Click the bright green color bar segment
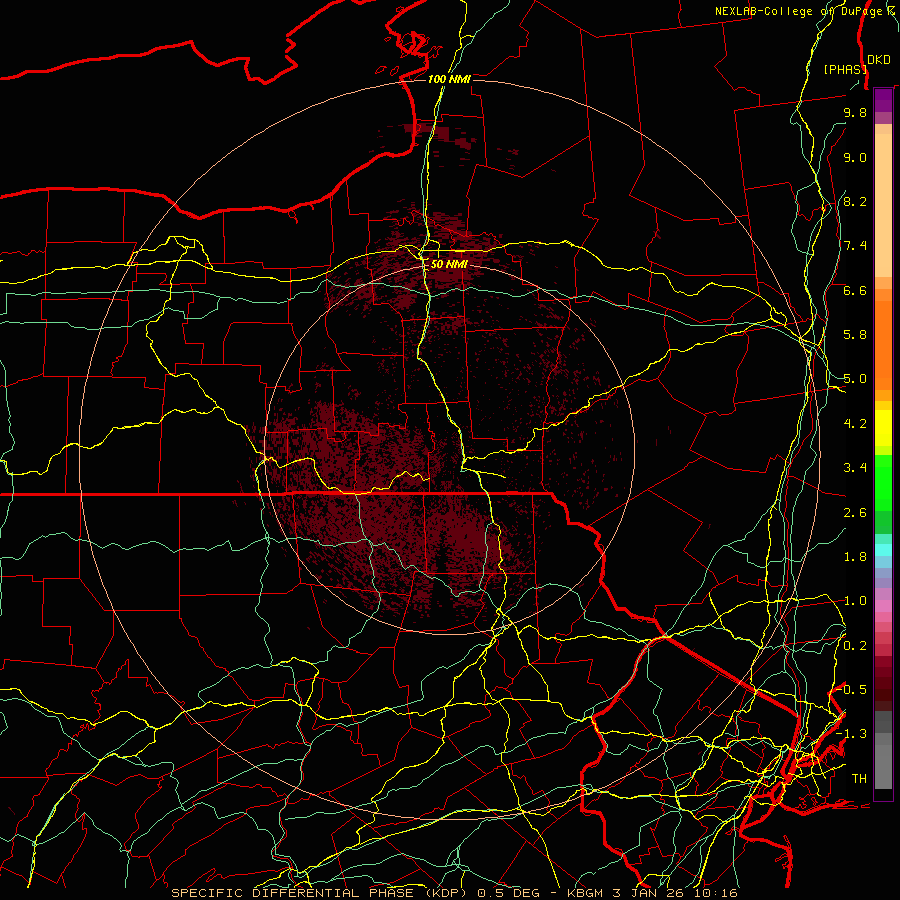This screenshot has height=900, width=900. point(883,483)
